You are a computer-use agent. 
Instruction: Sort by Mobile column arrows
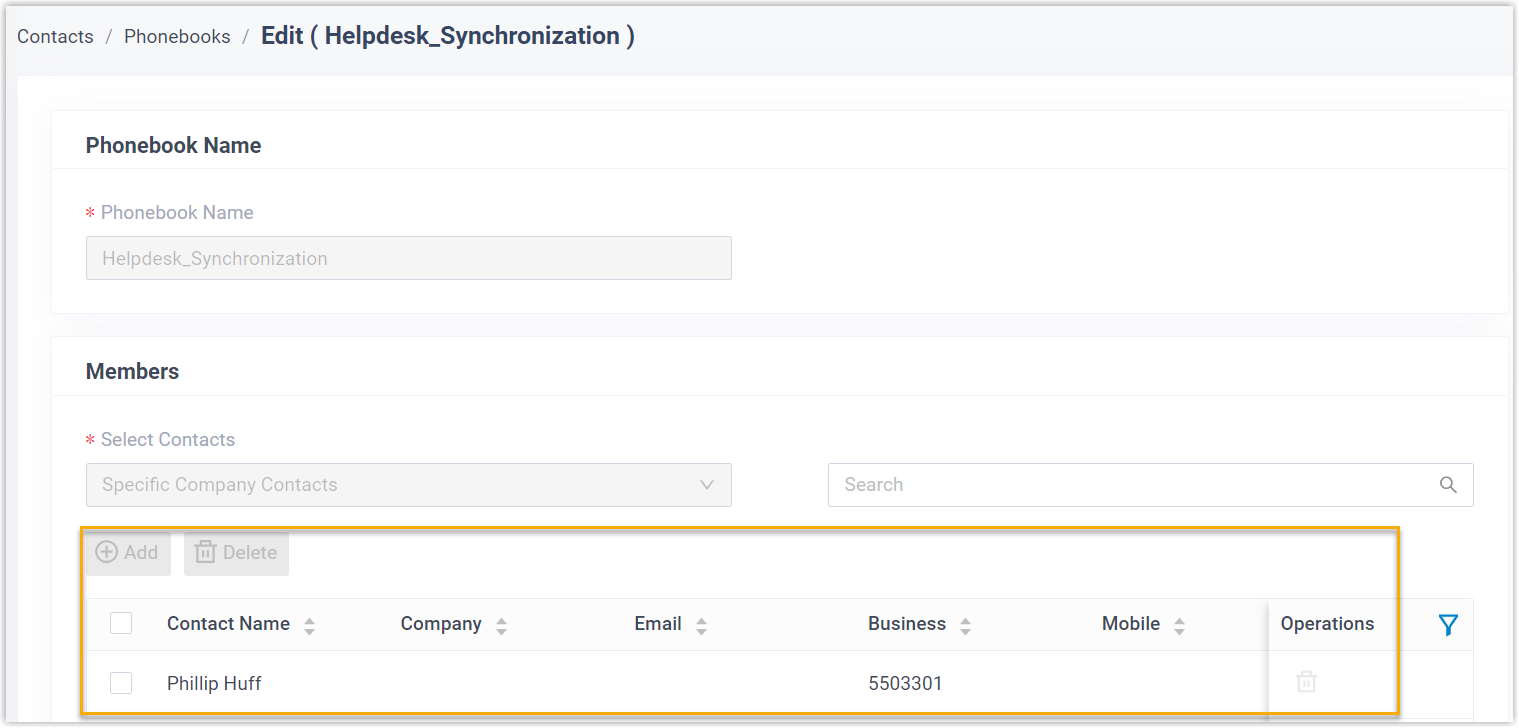click(1179, 626)
